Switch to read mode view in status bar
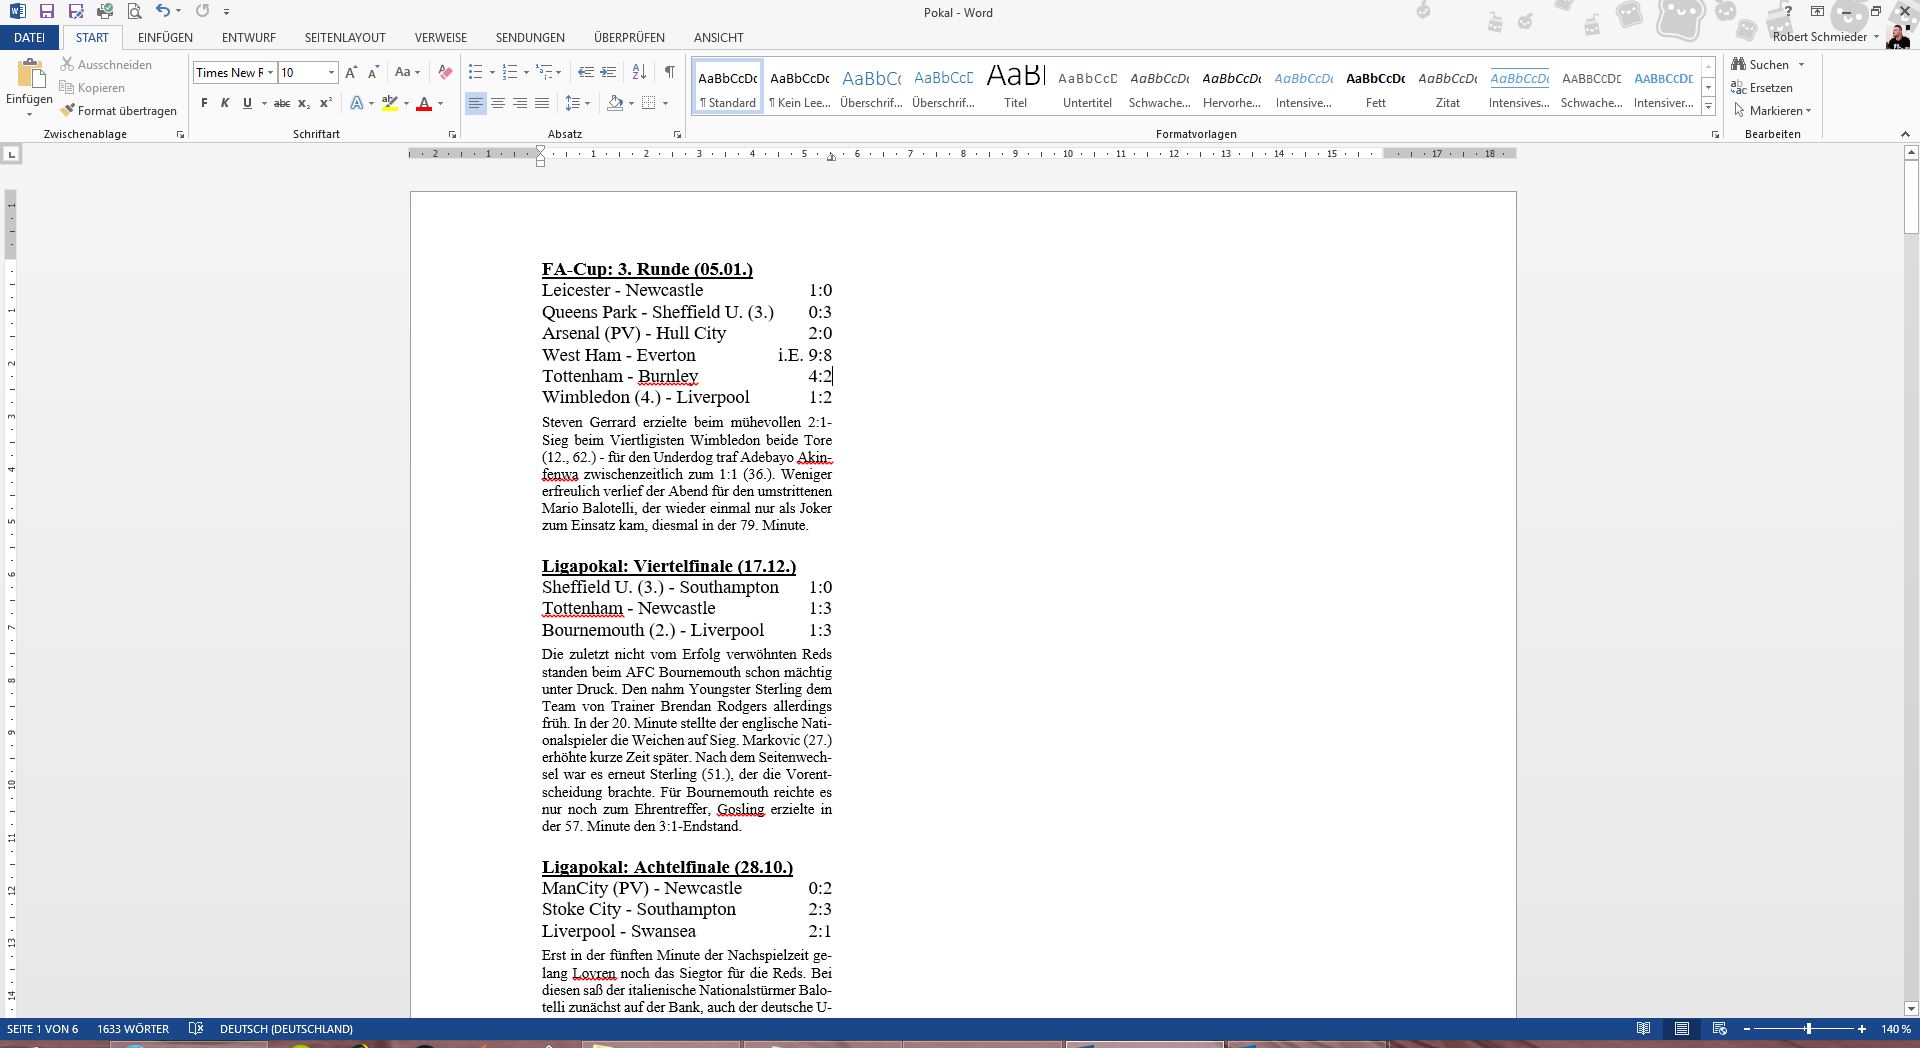 pos(1643,1029)
